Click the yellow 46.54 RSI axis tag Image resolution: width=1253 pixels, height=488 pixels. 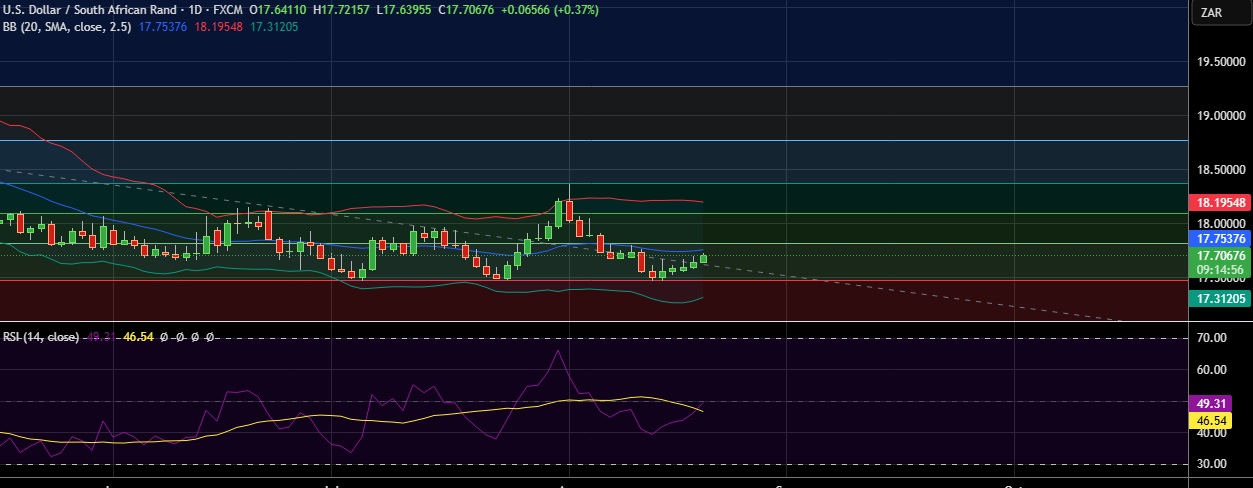(x=1212, y=421)
